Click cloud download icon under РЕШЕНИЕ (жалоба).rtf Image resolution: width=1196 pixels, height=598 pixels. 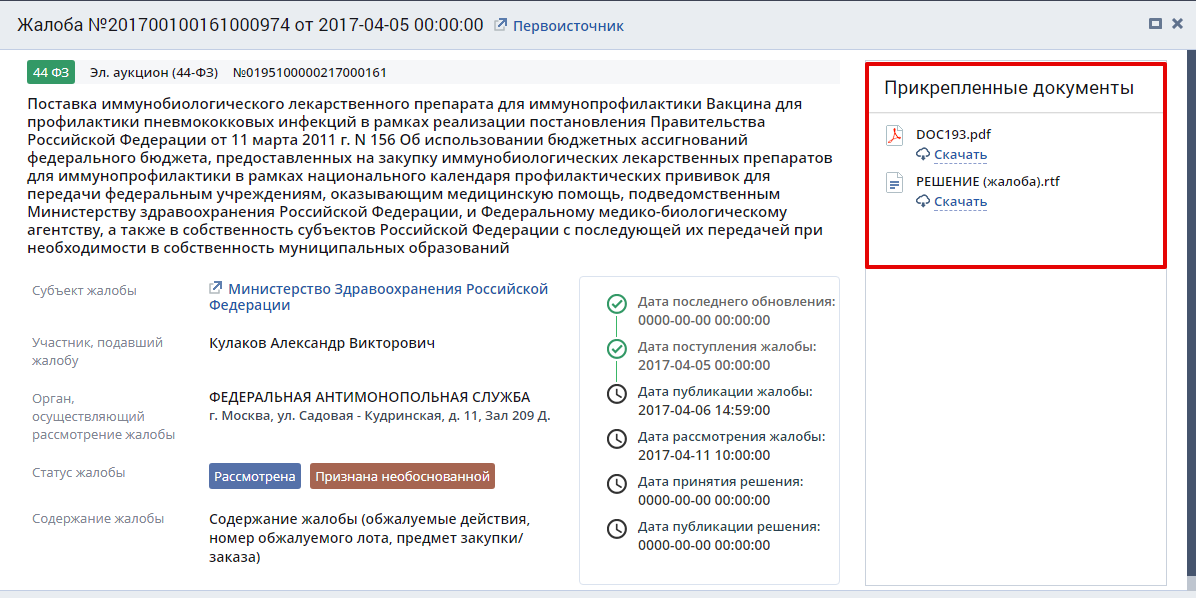tap(923, 202)
